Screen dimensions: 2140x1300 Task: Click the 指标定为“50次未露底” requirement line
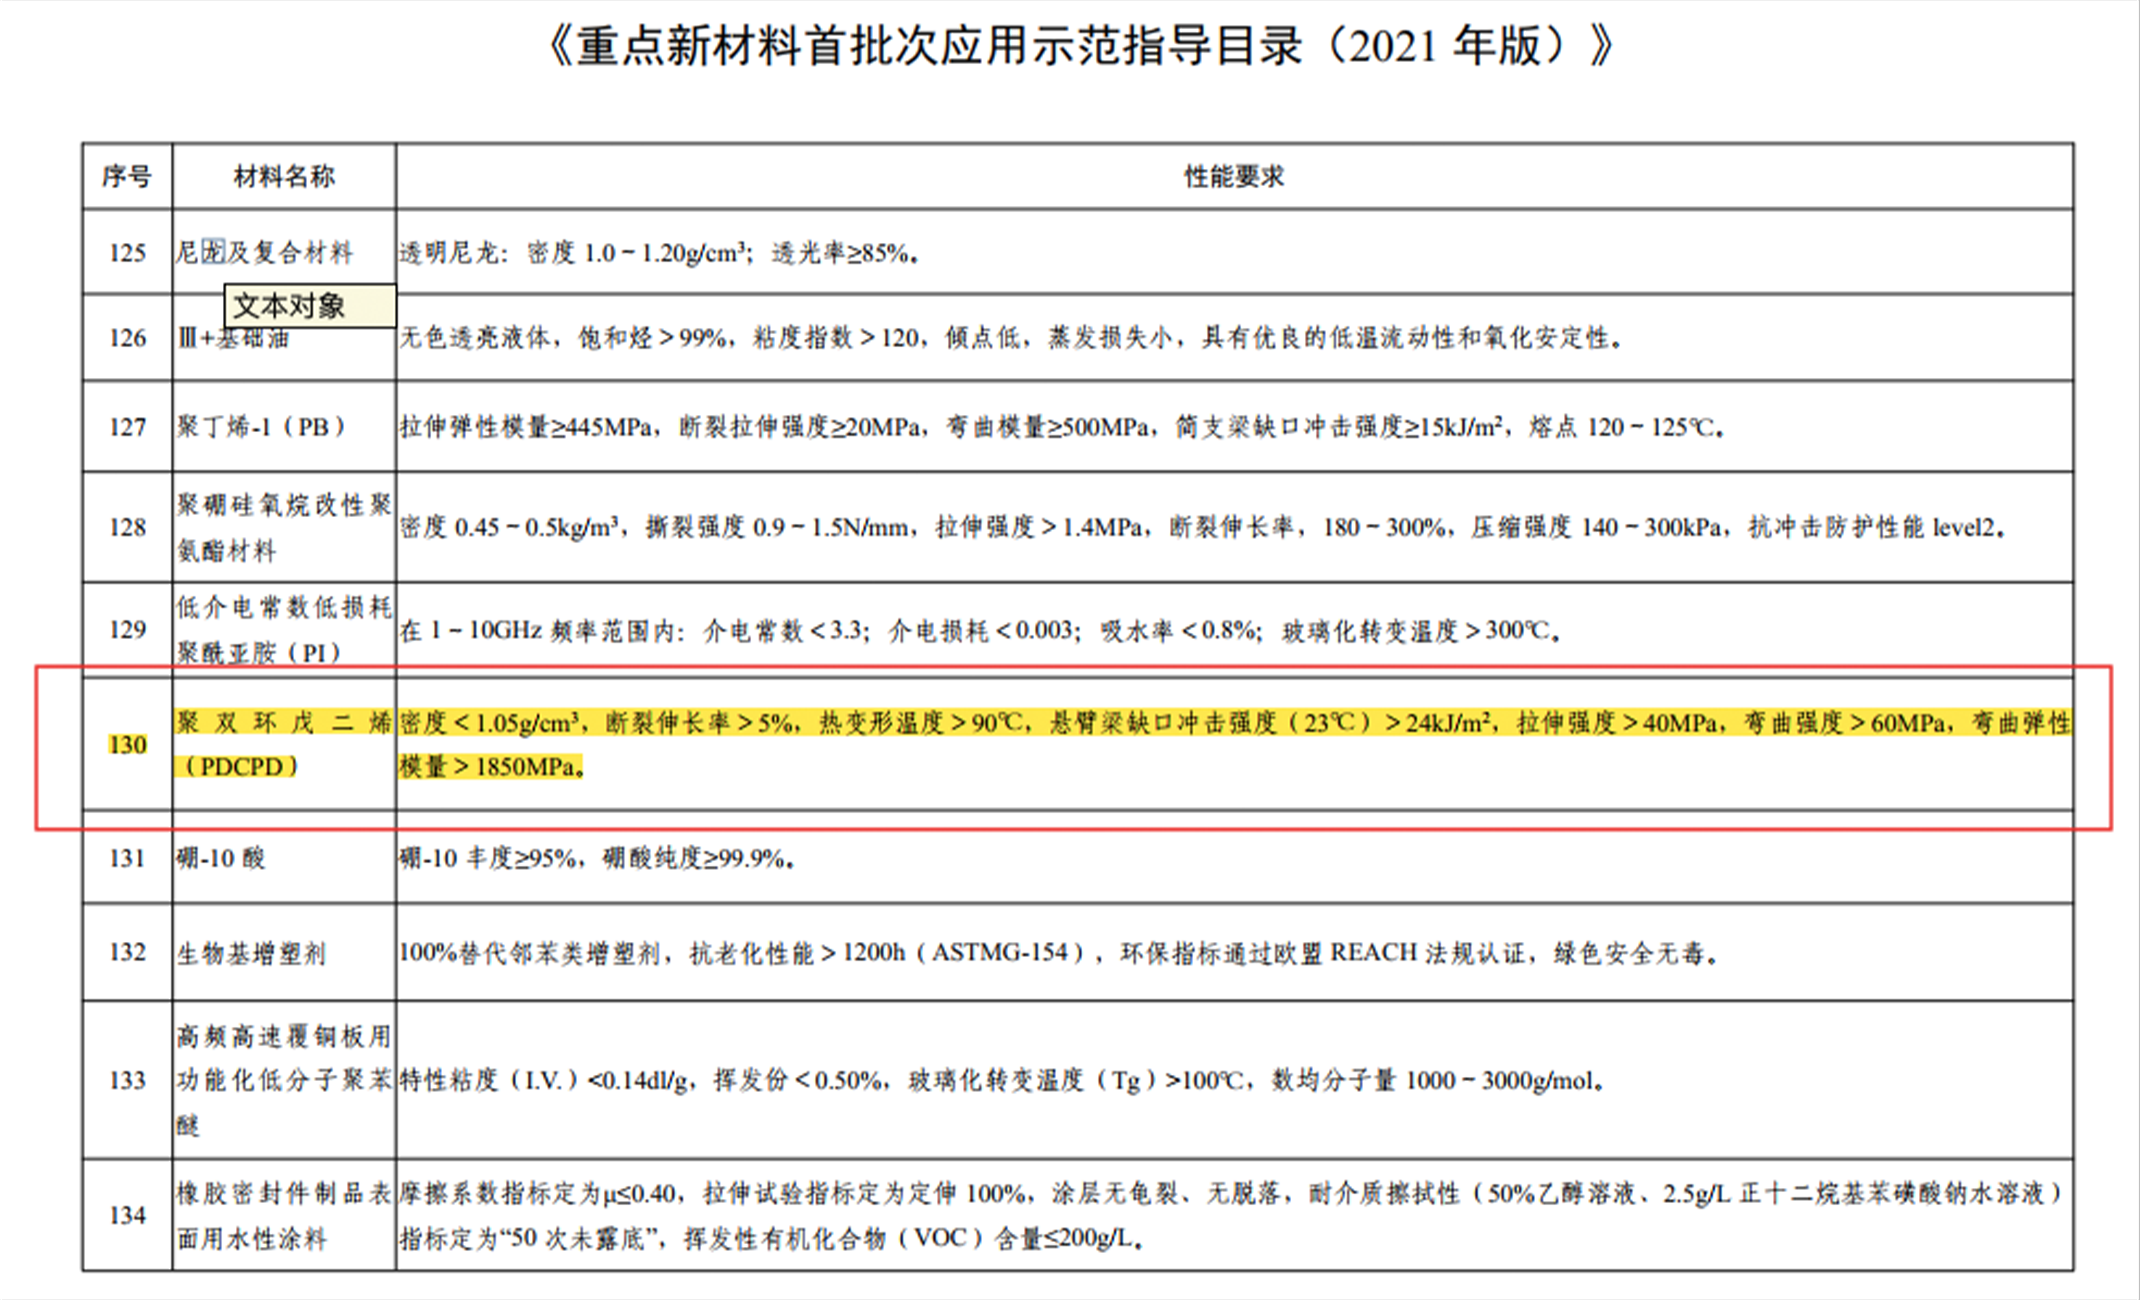pyautogui.click(x=772, y=1239)
